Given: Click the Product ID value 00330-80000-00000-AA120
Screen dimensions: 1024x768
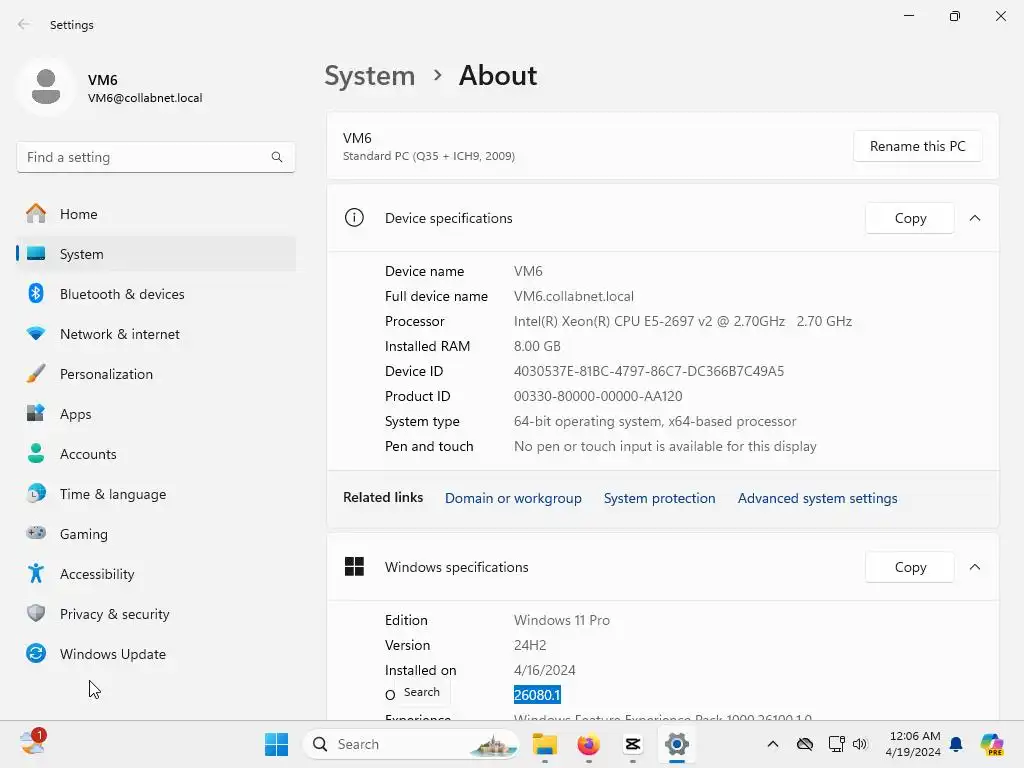Looking at the screenshot, I should (598, 396).
